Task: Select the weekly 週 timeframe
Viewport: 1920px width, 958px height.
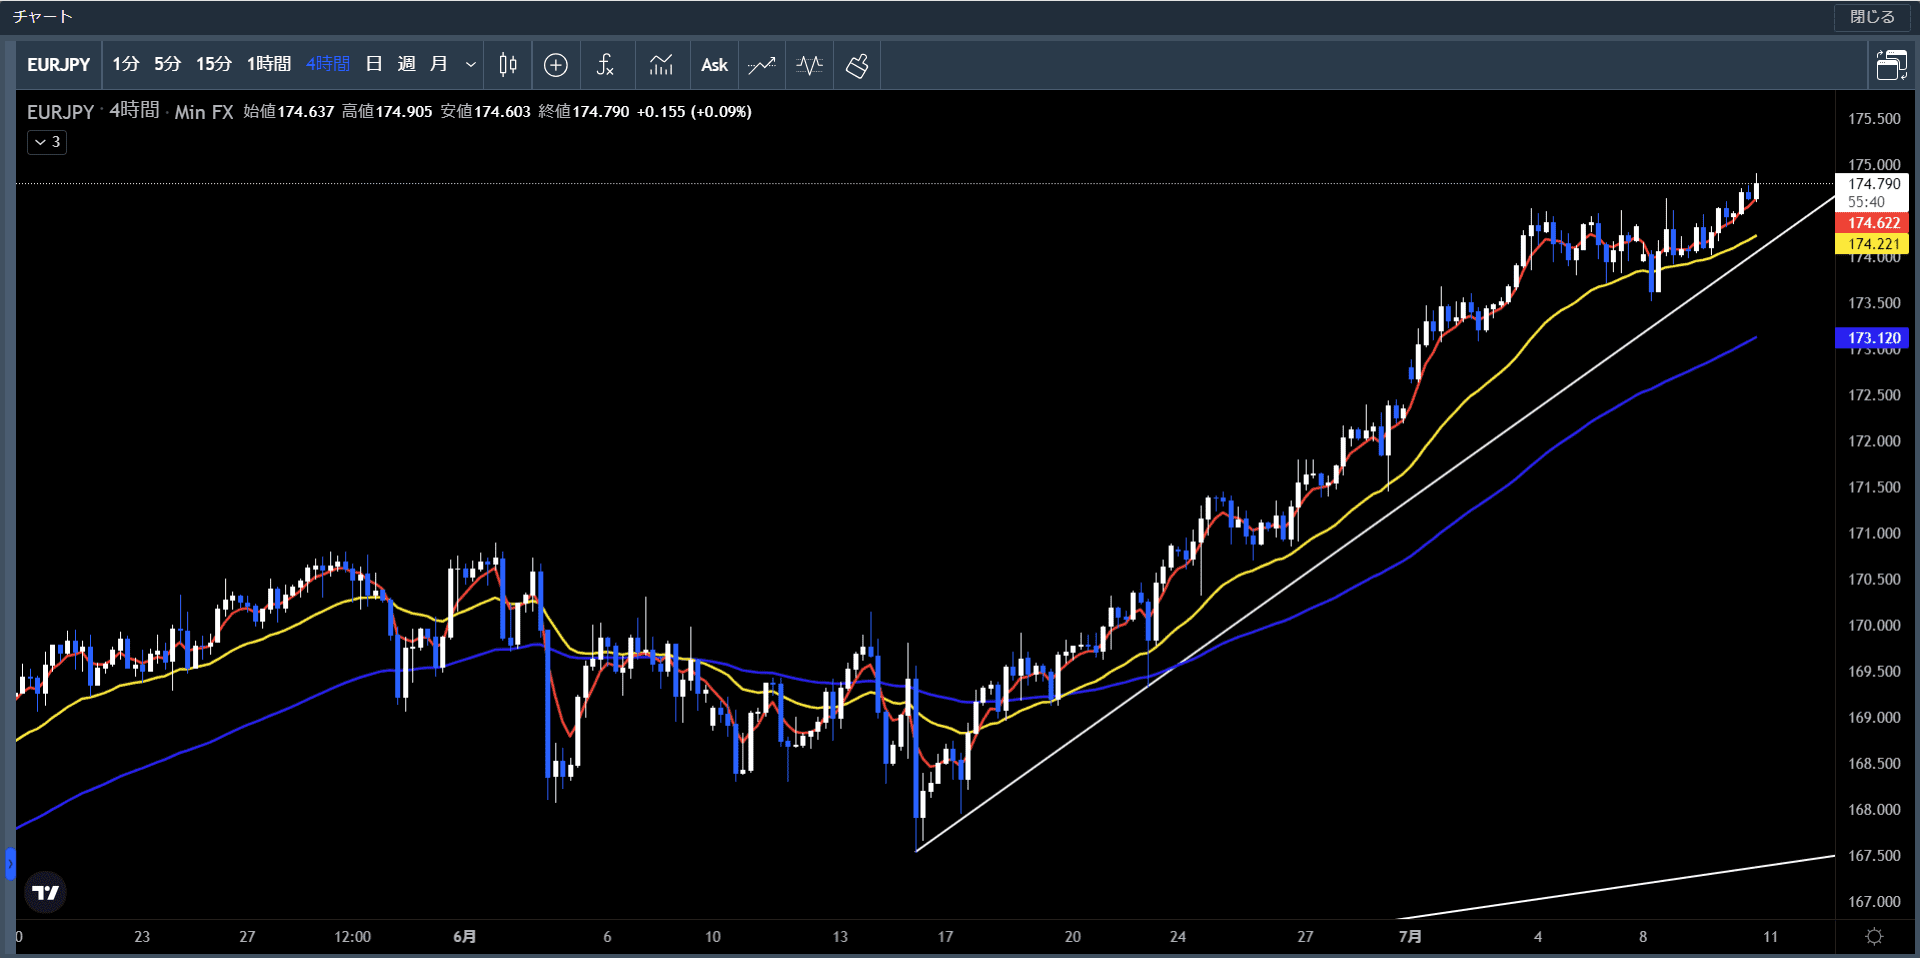Action: tap(406, 65)
